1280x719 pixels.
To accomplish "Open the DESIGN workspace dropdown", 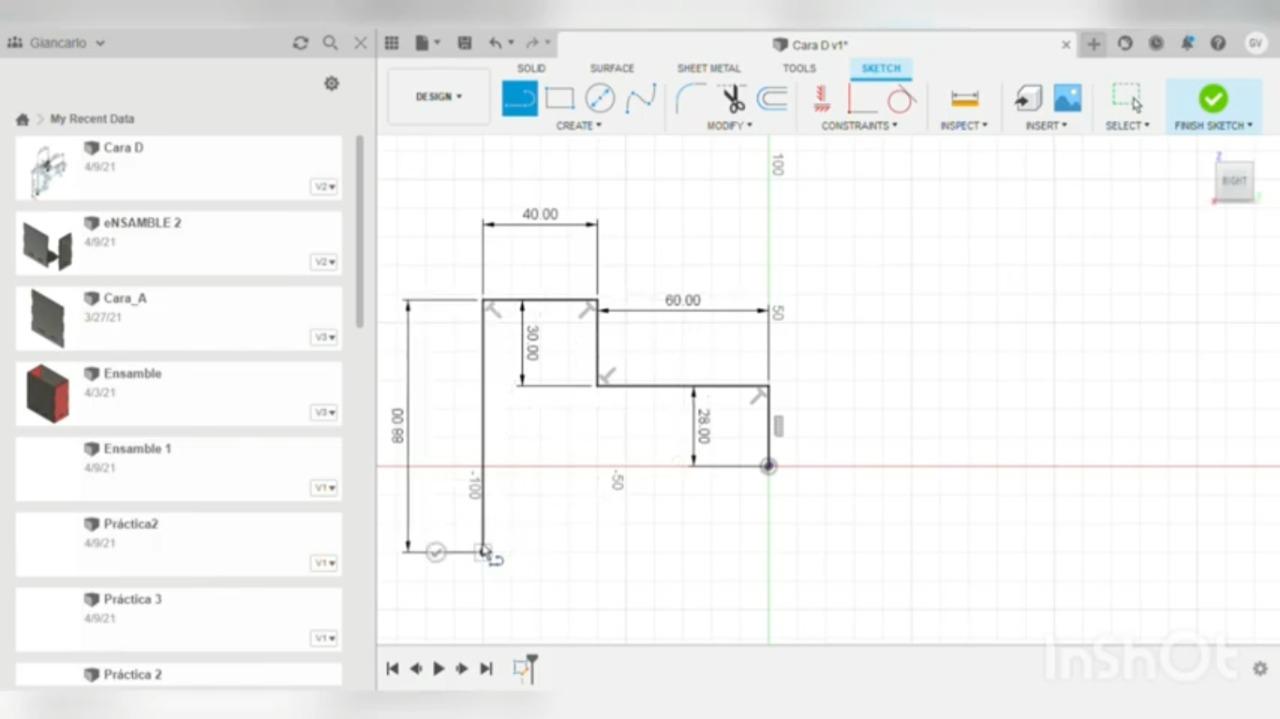I will tap(439, 97).
